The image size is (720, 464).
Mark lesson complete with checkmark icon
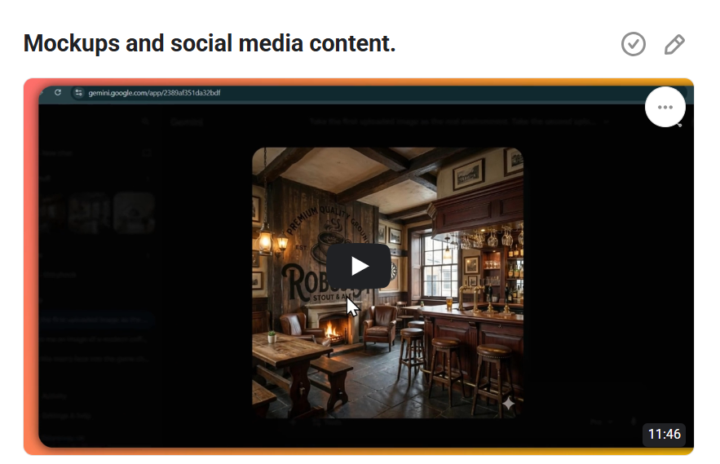633,44
